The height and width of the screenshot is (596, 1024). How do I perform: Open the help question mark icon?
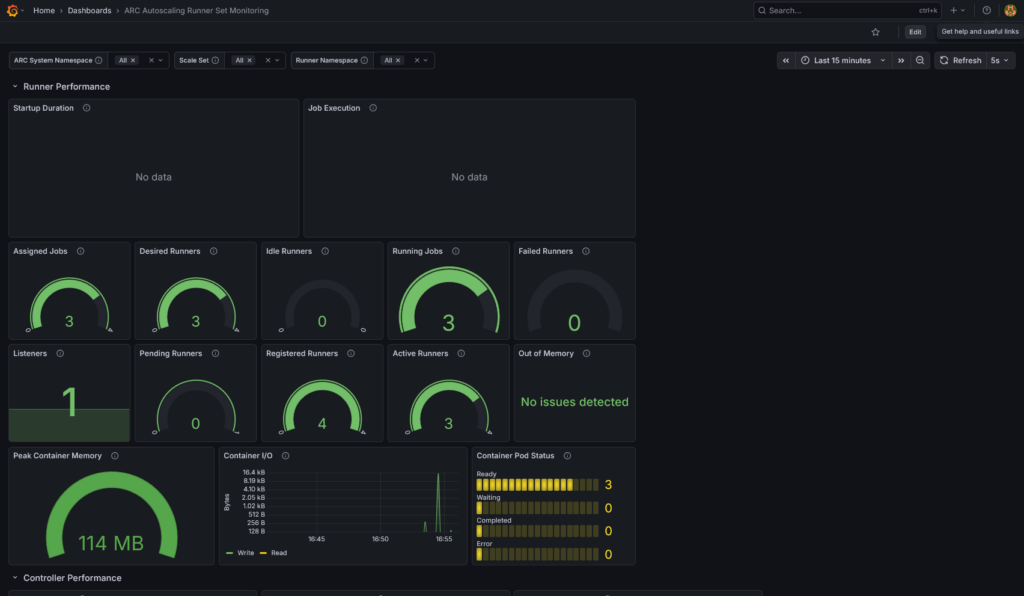coord(986,10)
